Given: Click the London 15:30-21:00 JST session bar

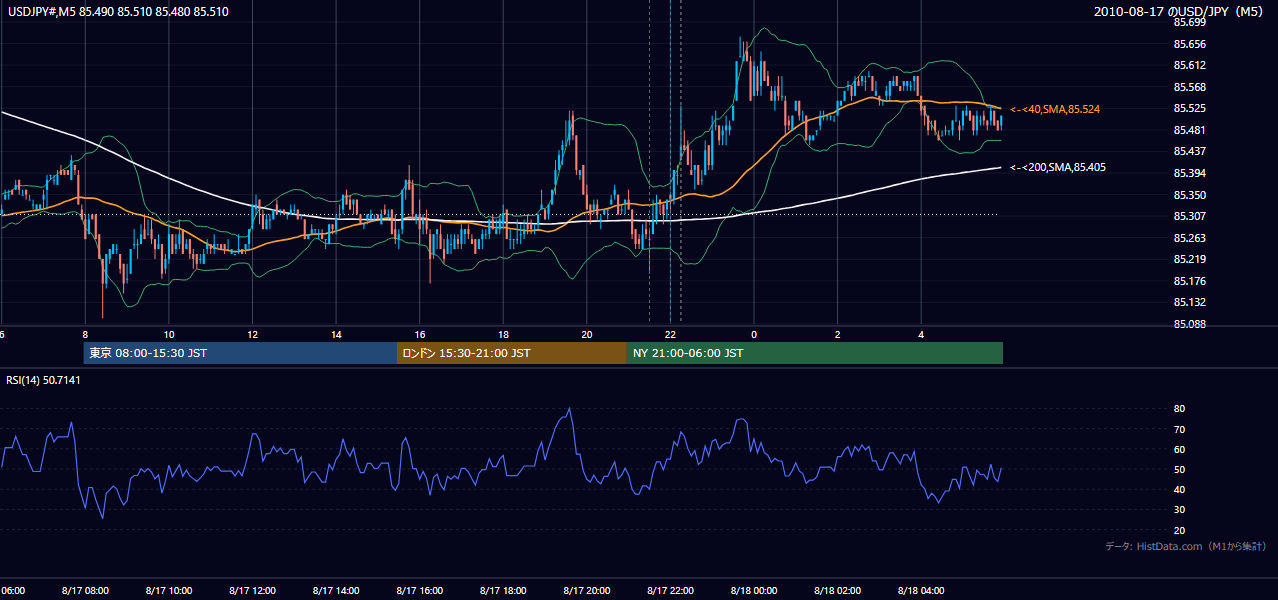Looking at the screenshot, I should tap(512, 353).
